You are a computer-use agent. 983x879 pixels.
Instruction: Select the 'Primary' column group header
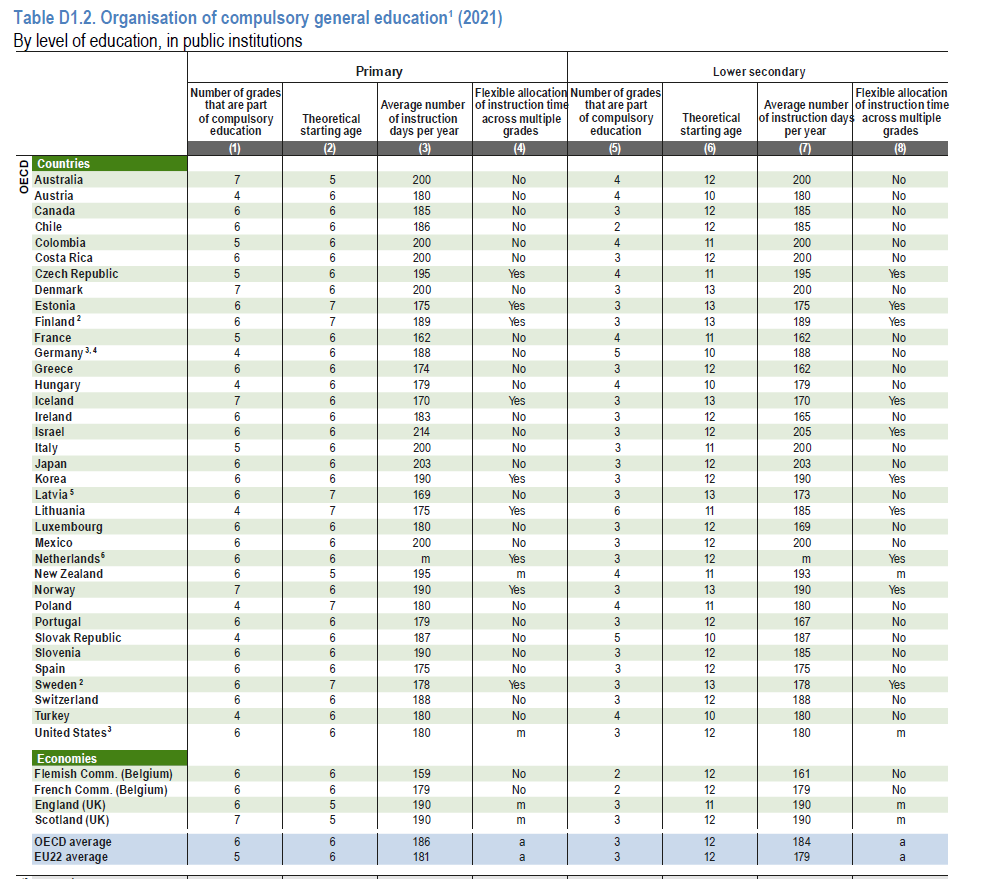coord(379,71)
